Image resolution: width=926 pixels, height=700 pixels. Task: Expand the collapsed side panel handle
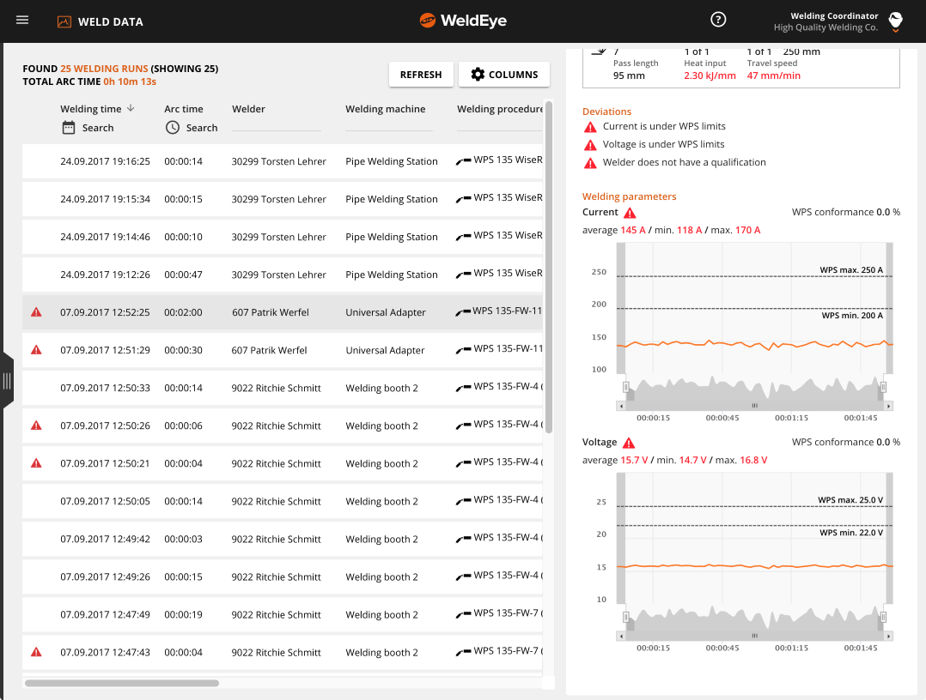7,381
